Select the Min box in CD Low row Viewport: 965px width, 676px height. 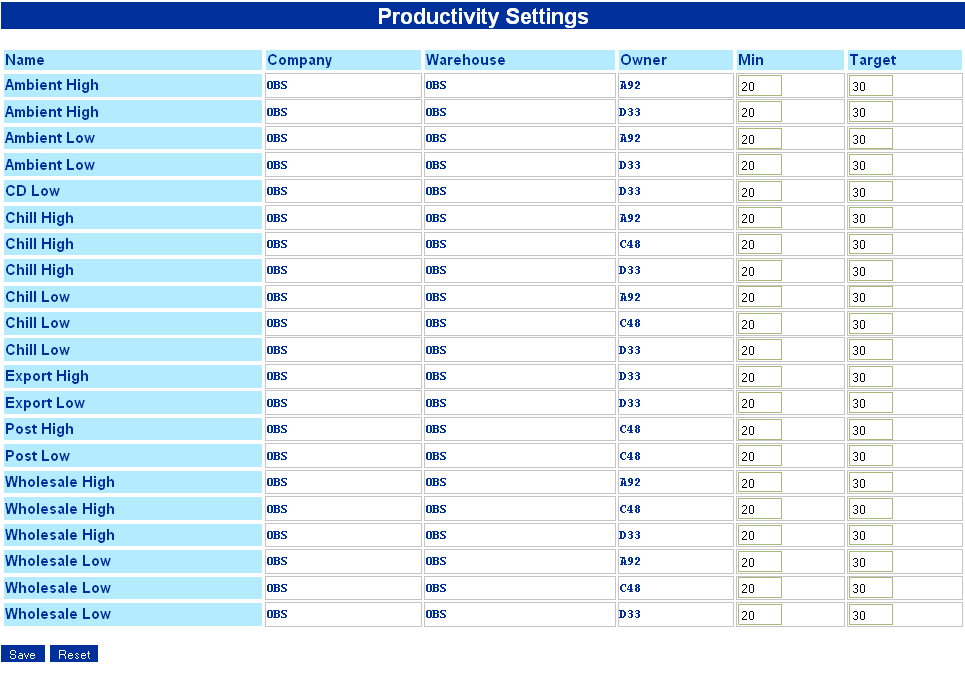click(759, 191)
